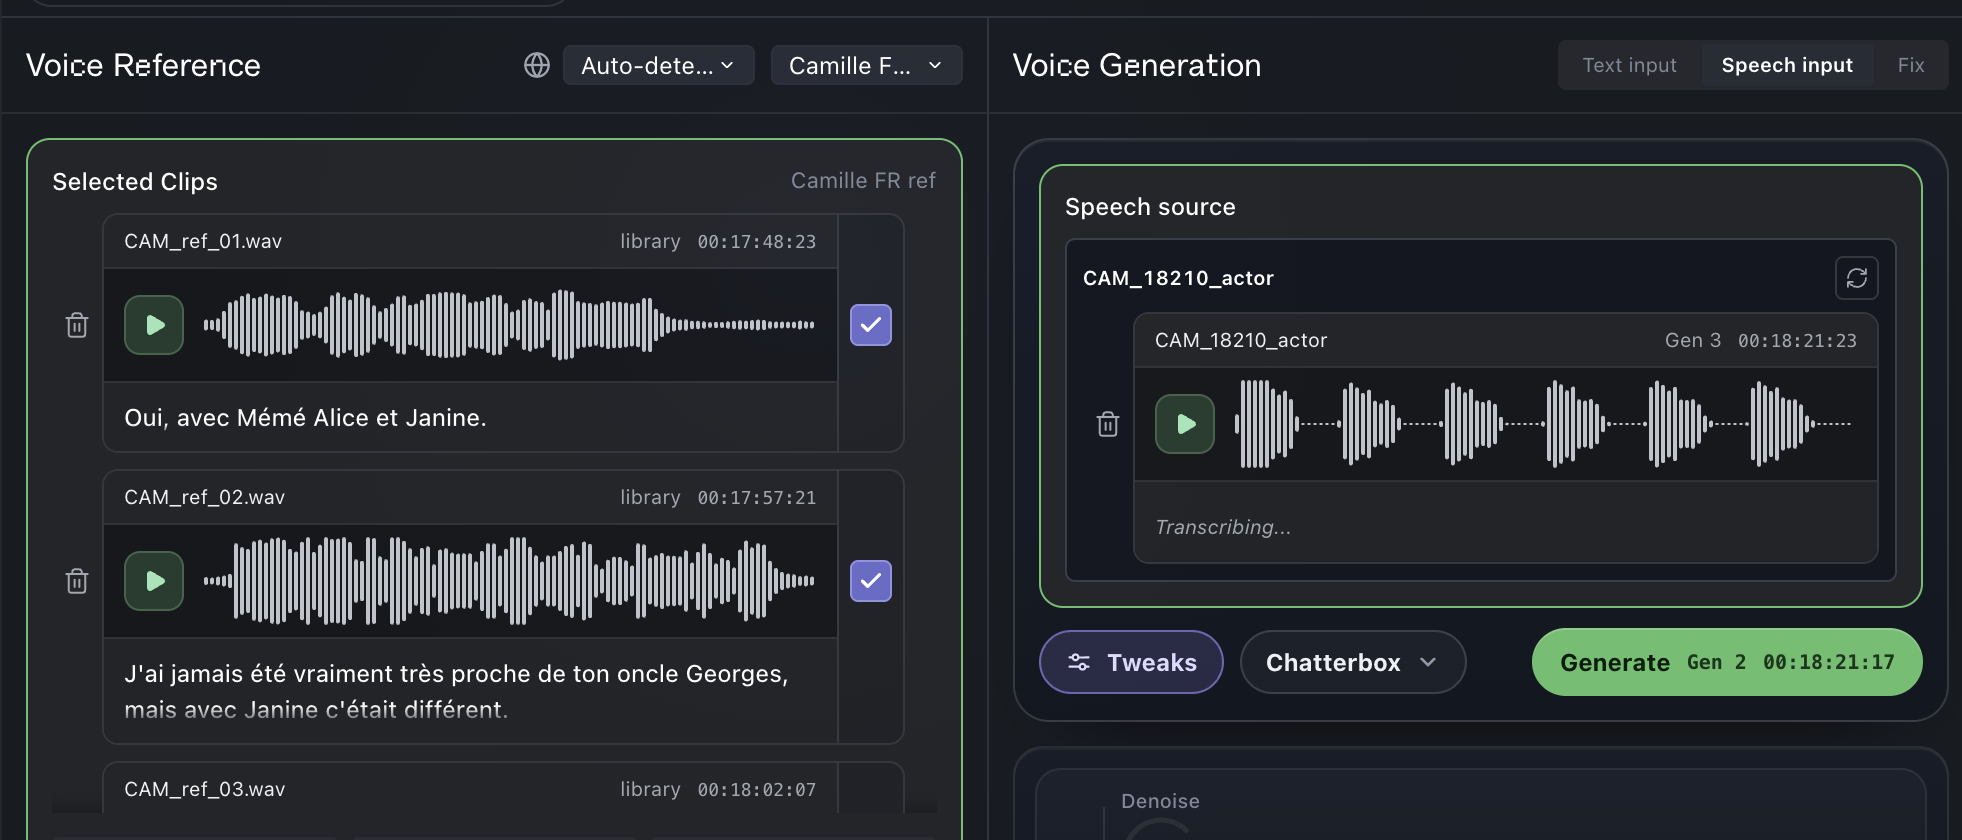1962x840 pixels.
Task: Switch to the Speech input tab
Action: (1787, 65)
